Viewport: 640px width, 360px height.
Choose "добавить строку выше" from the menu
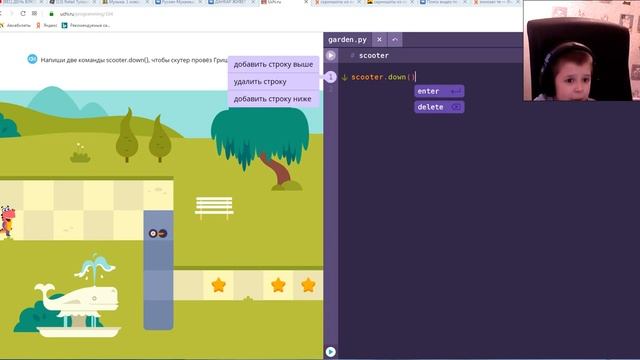tap(273, 64)
